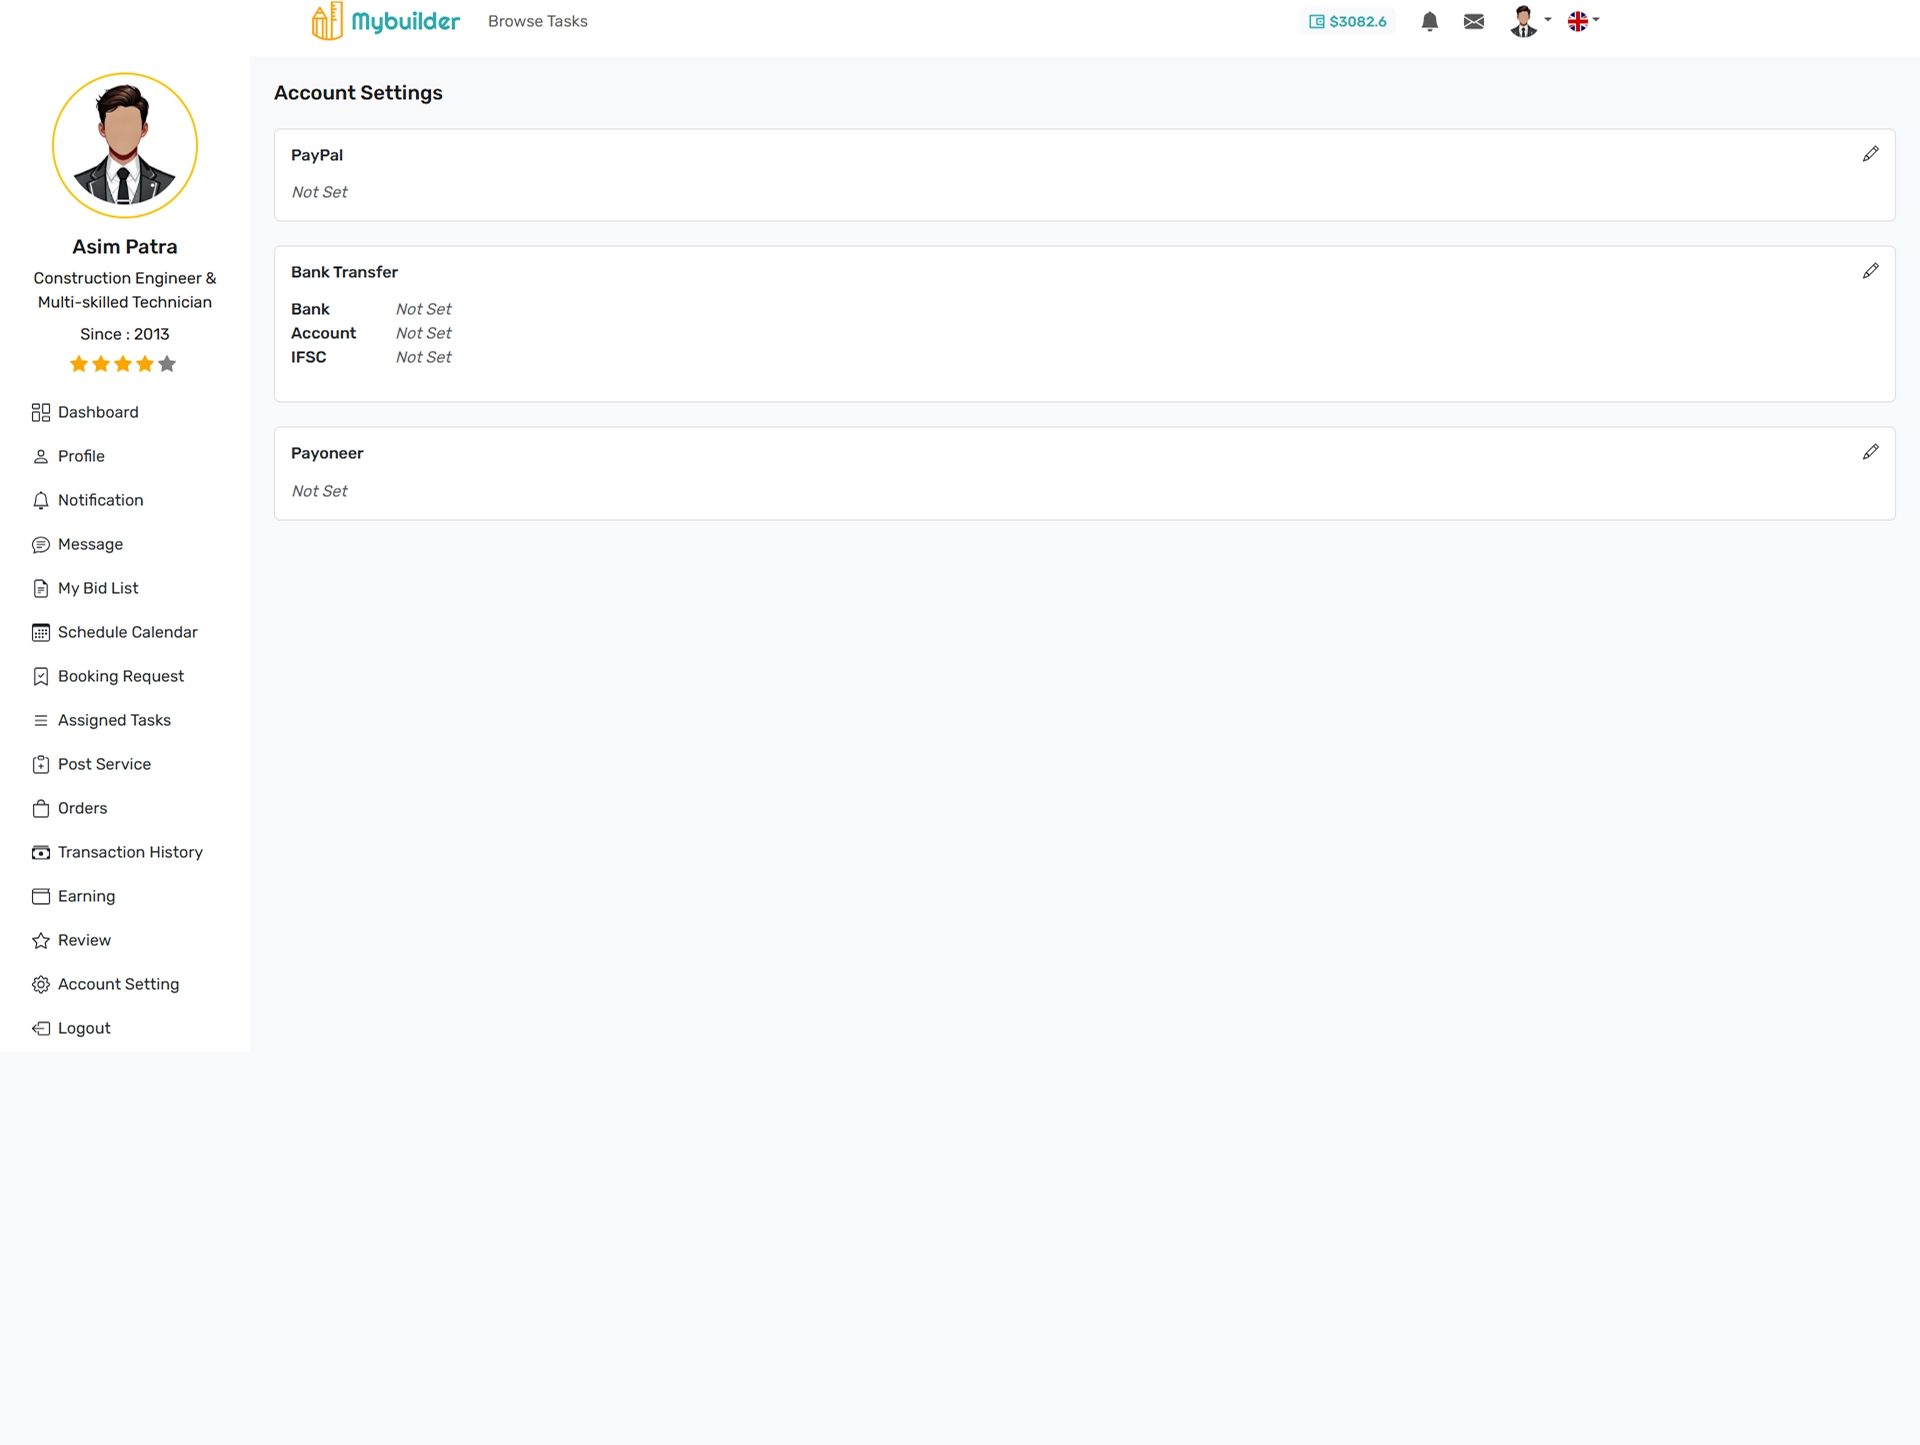1920x1445 pixels.
Task: Click the wallet balance $3082.6
Action: (1347, 22)
